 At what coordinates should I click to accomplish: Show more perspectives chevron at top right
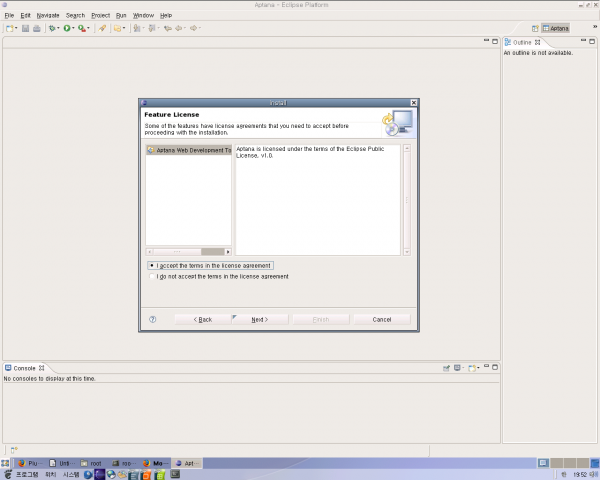(x=595, y=27)
